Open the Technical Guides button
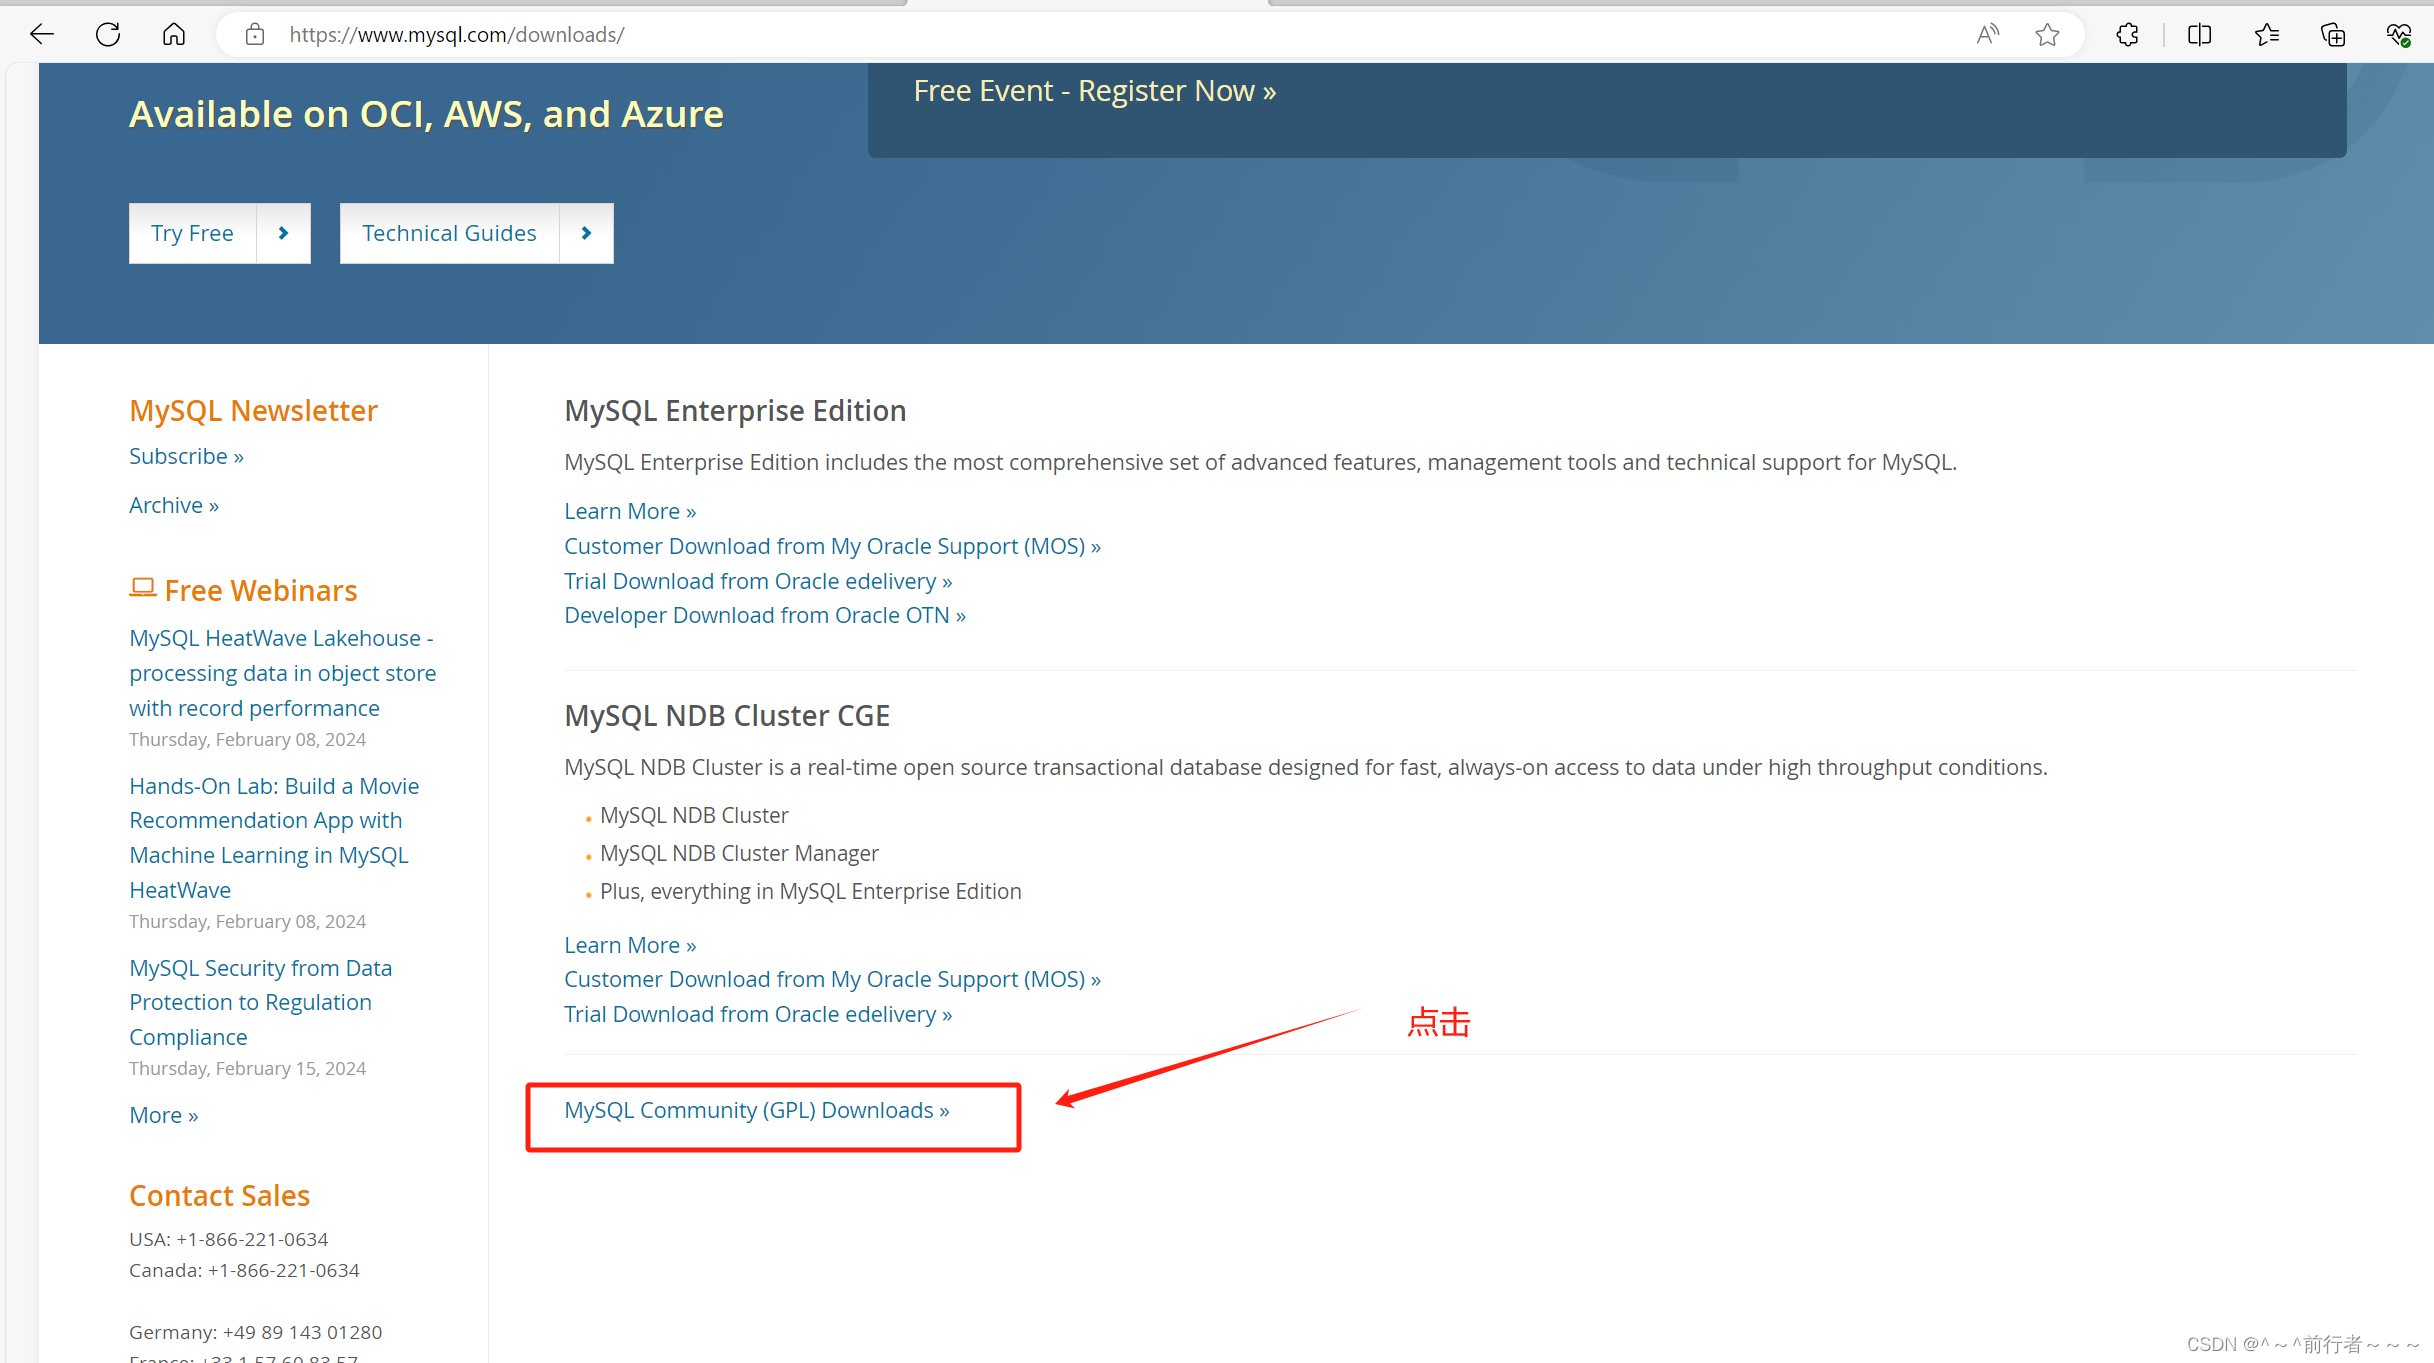 (449, 233)
